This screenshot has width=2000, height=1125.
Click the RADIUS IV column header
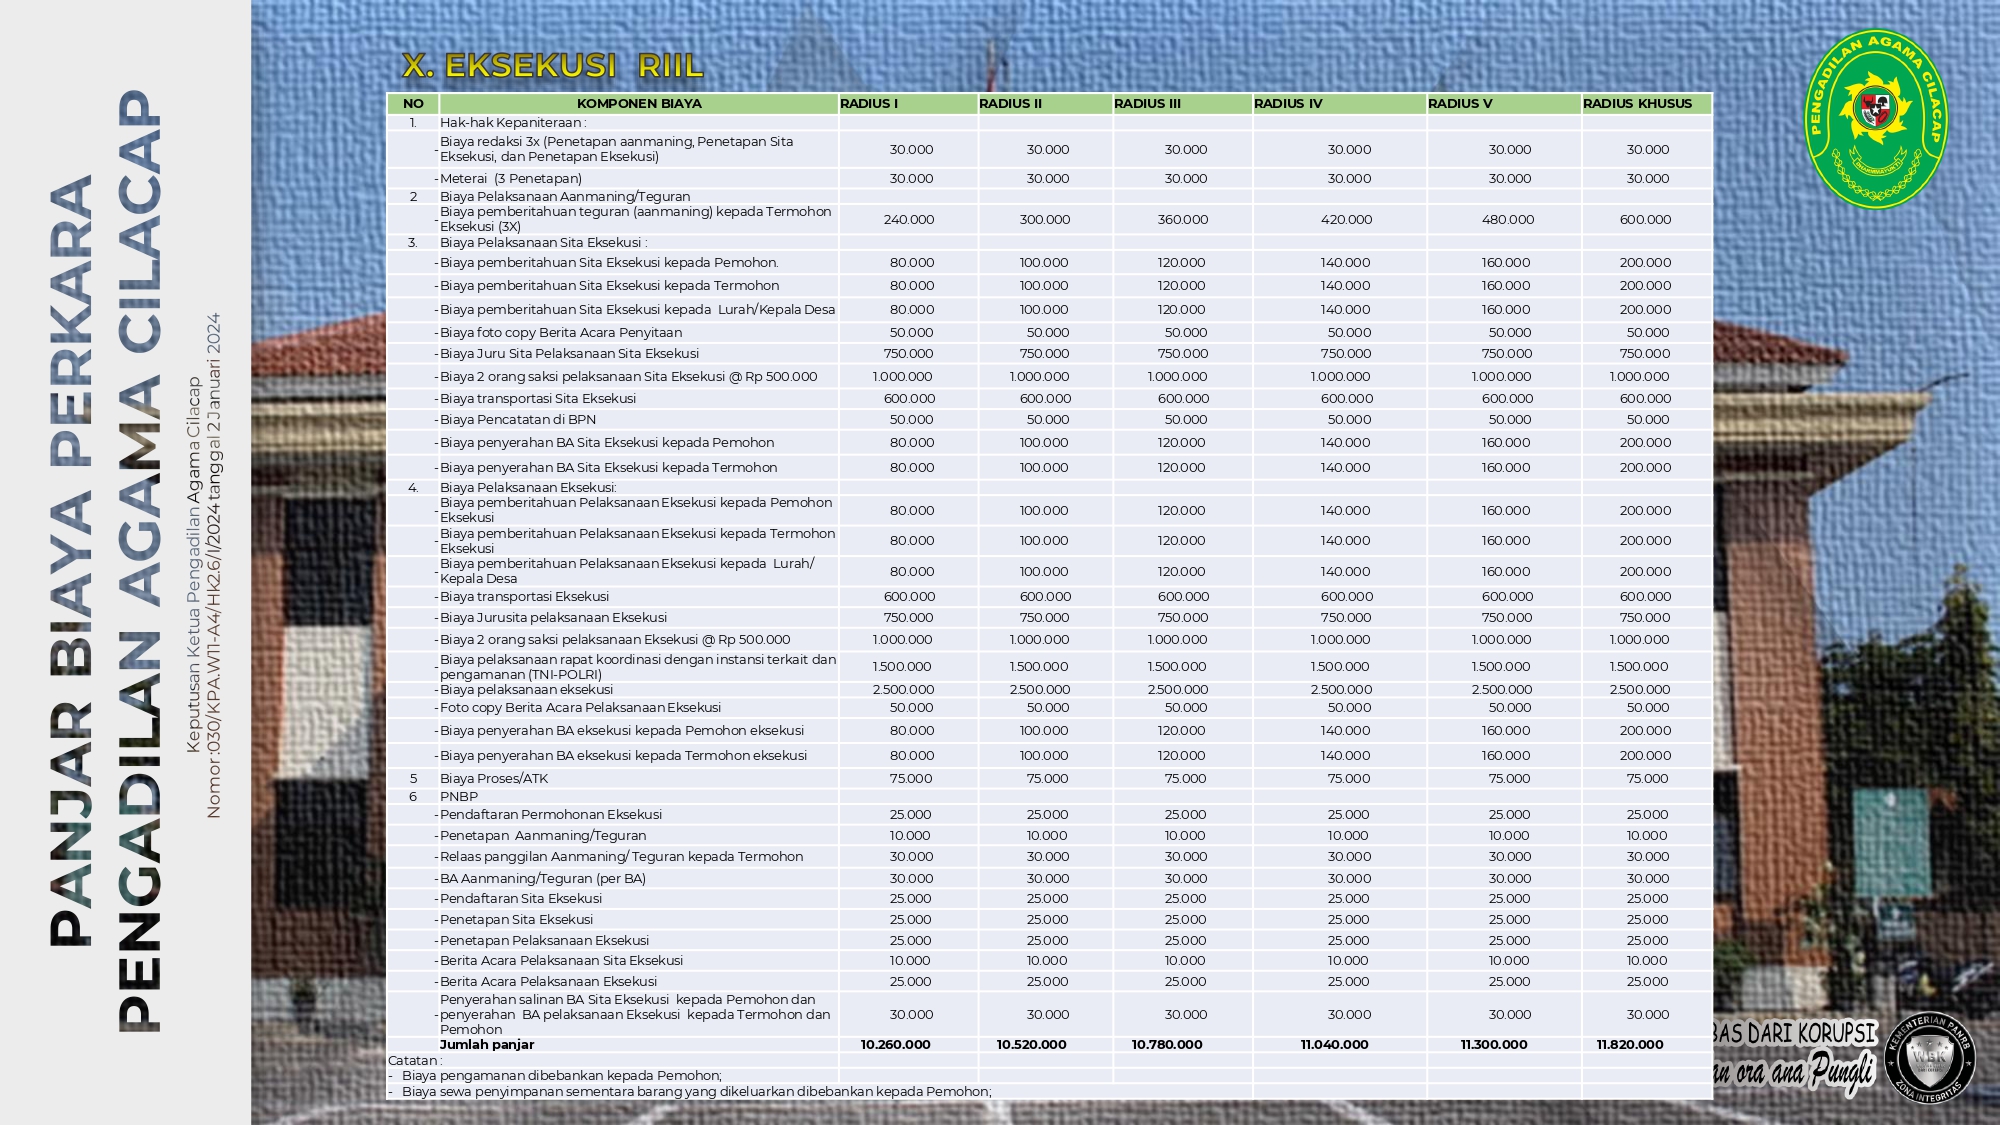(1339, 103)
